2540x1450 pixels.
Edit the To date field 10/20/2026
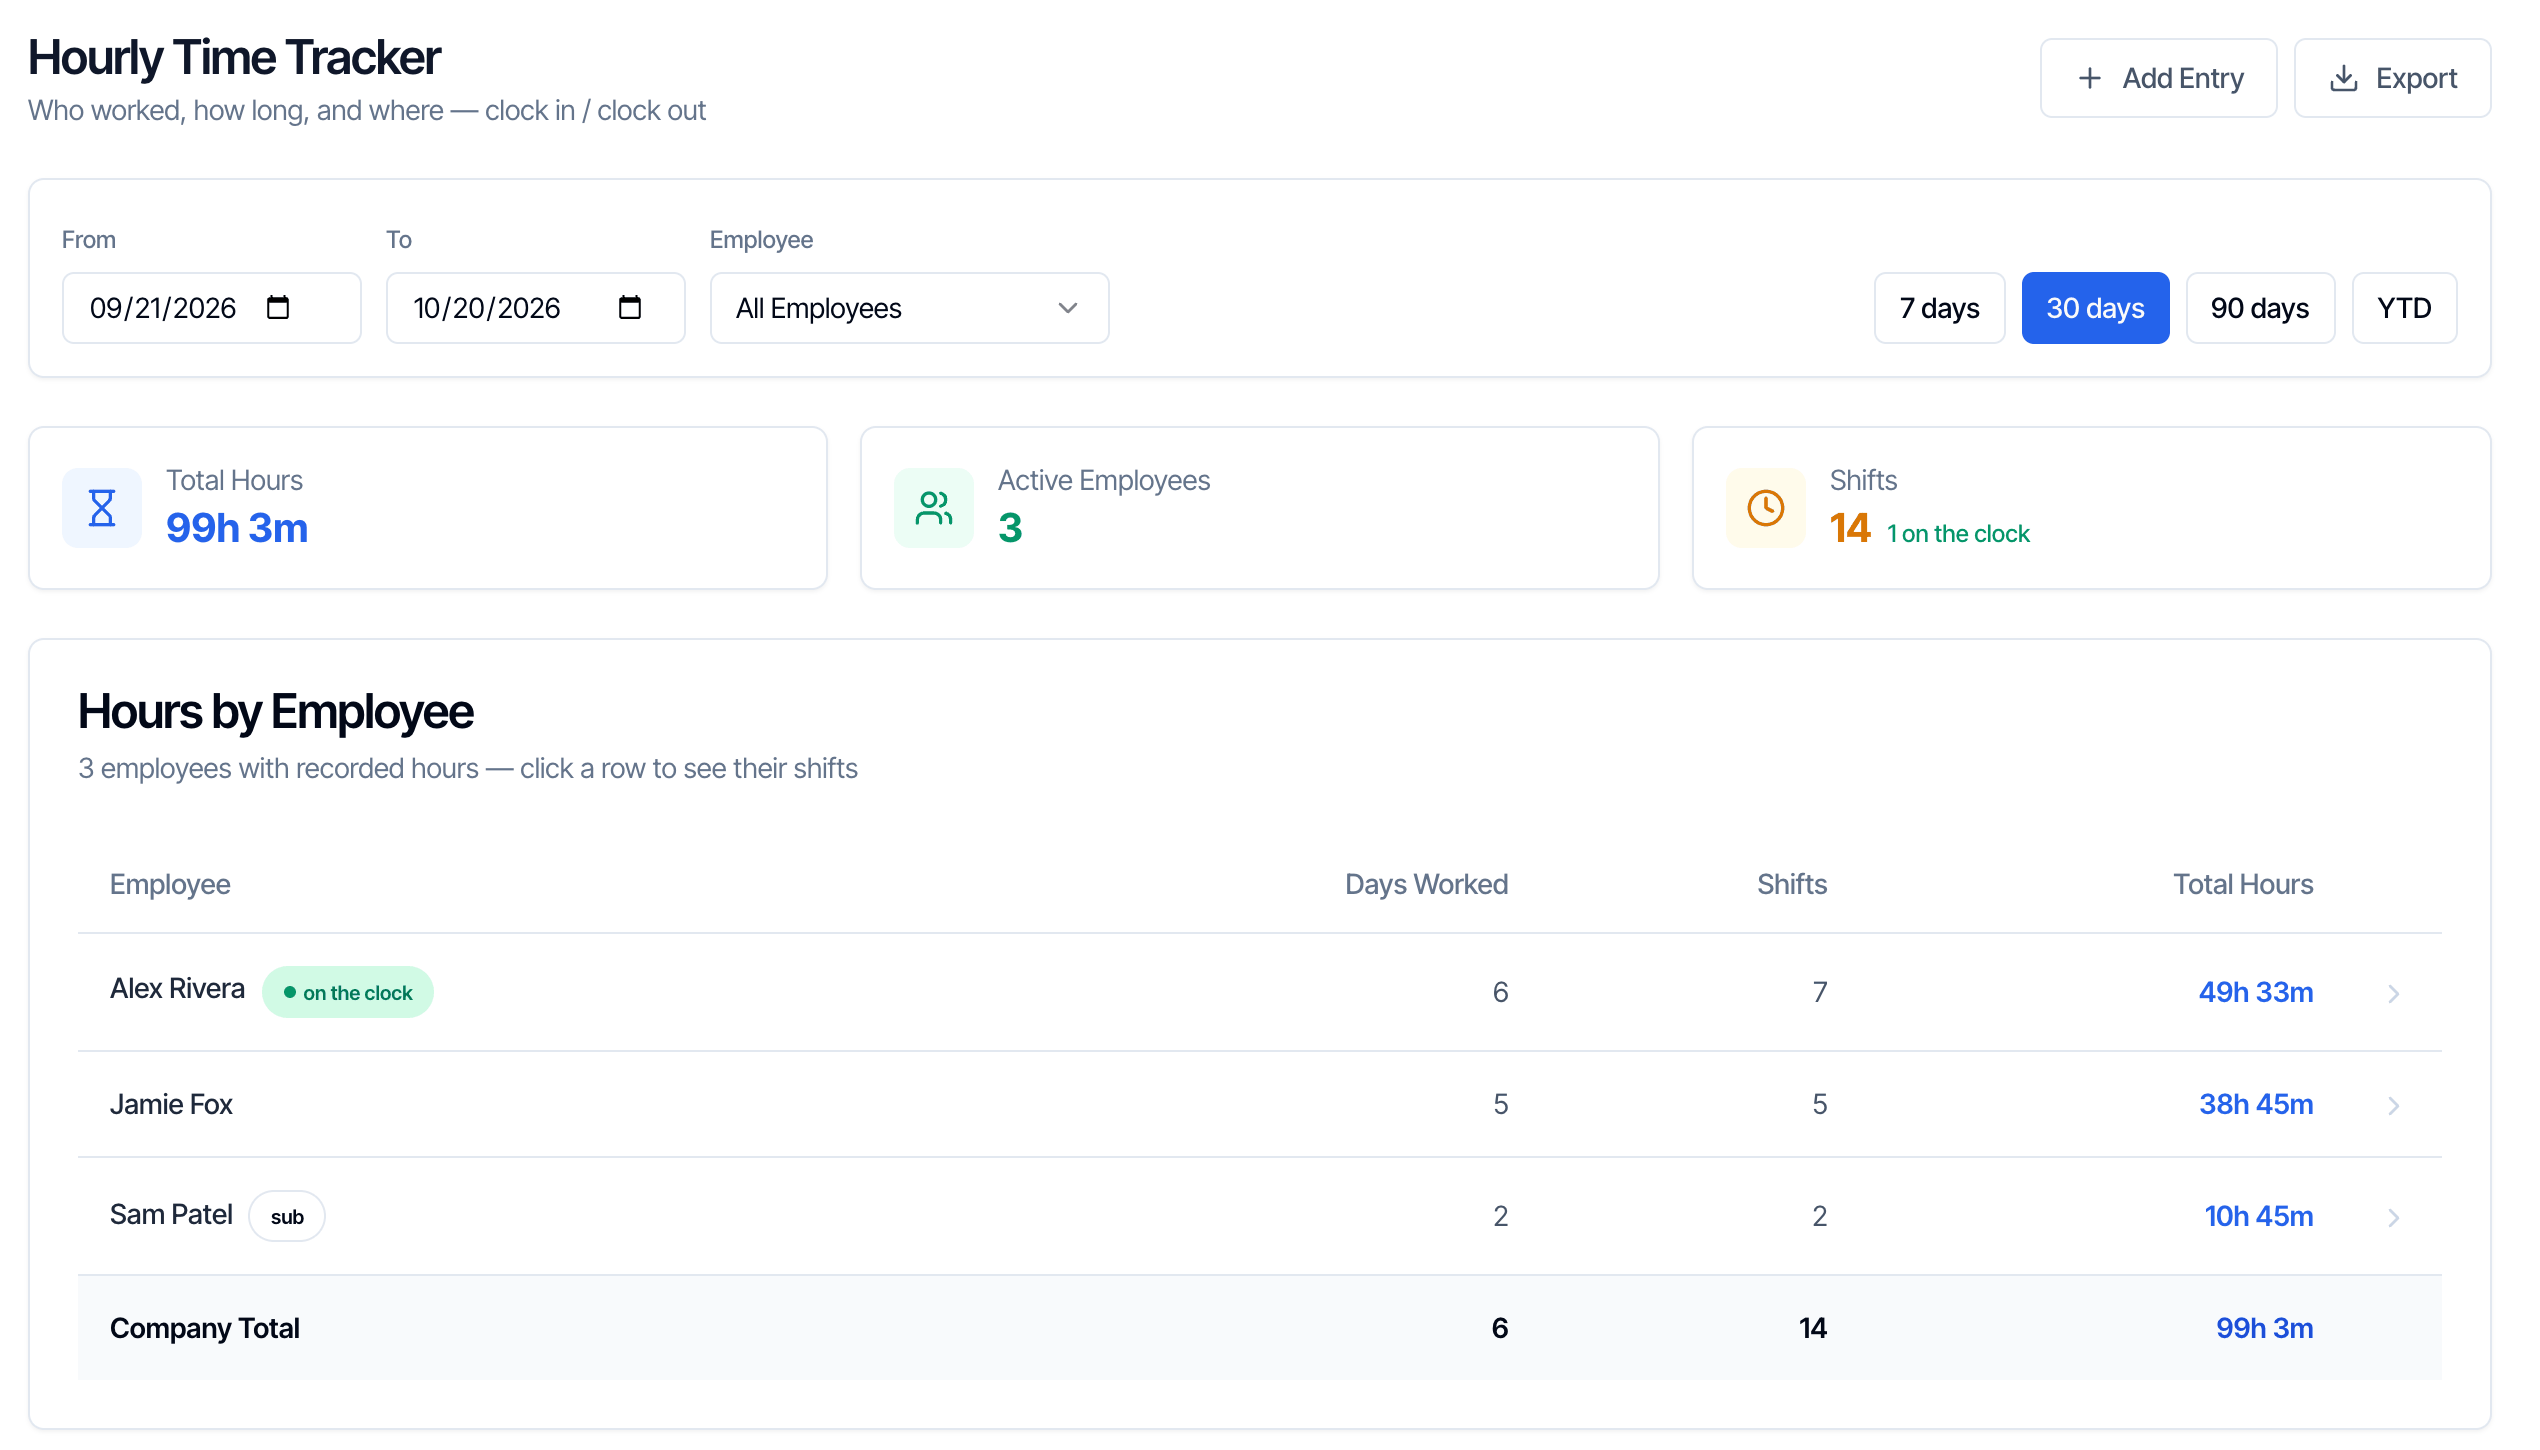click(x=535, y=308)
